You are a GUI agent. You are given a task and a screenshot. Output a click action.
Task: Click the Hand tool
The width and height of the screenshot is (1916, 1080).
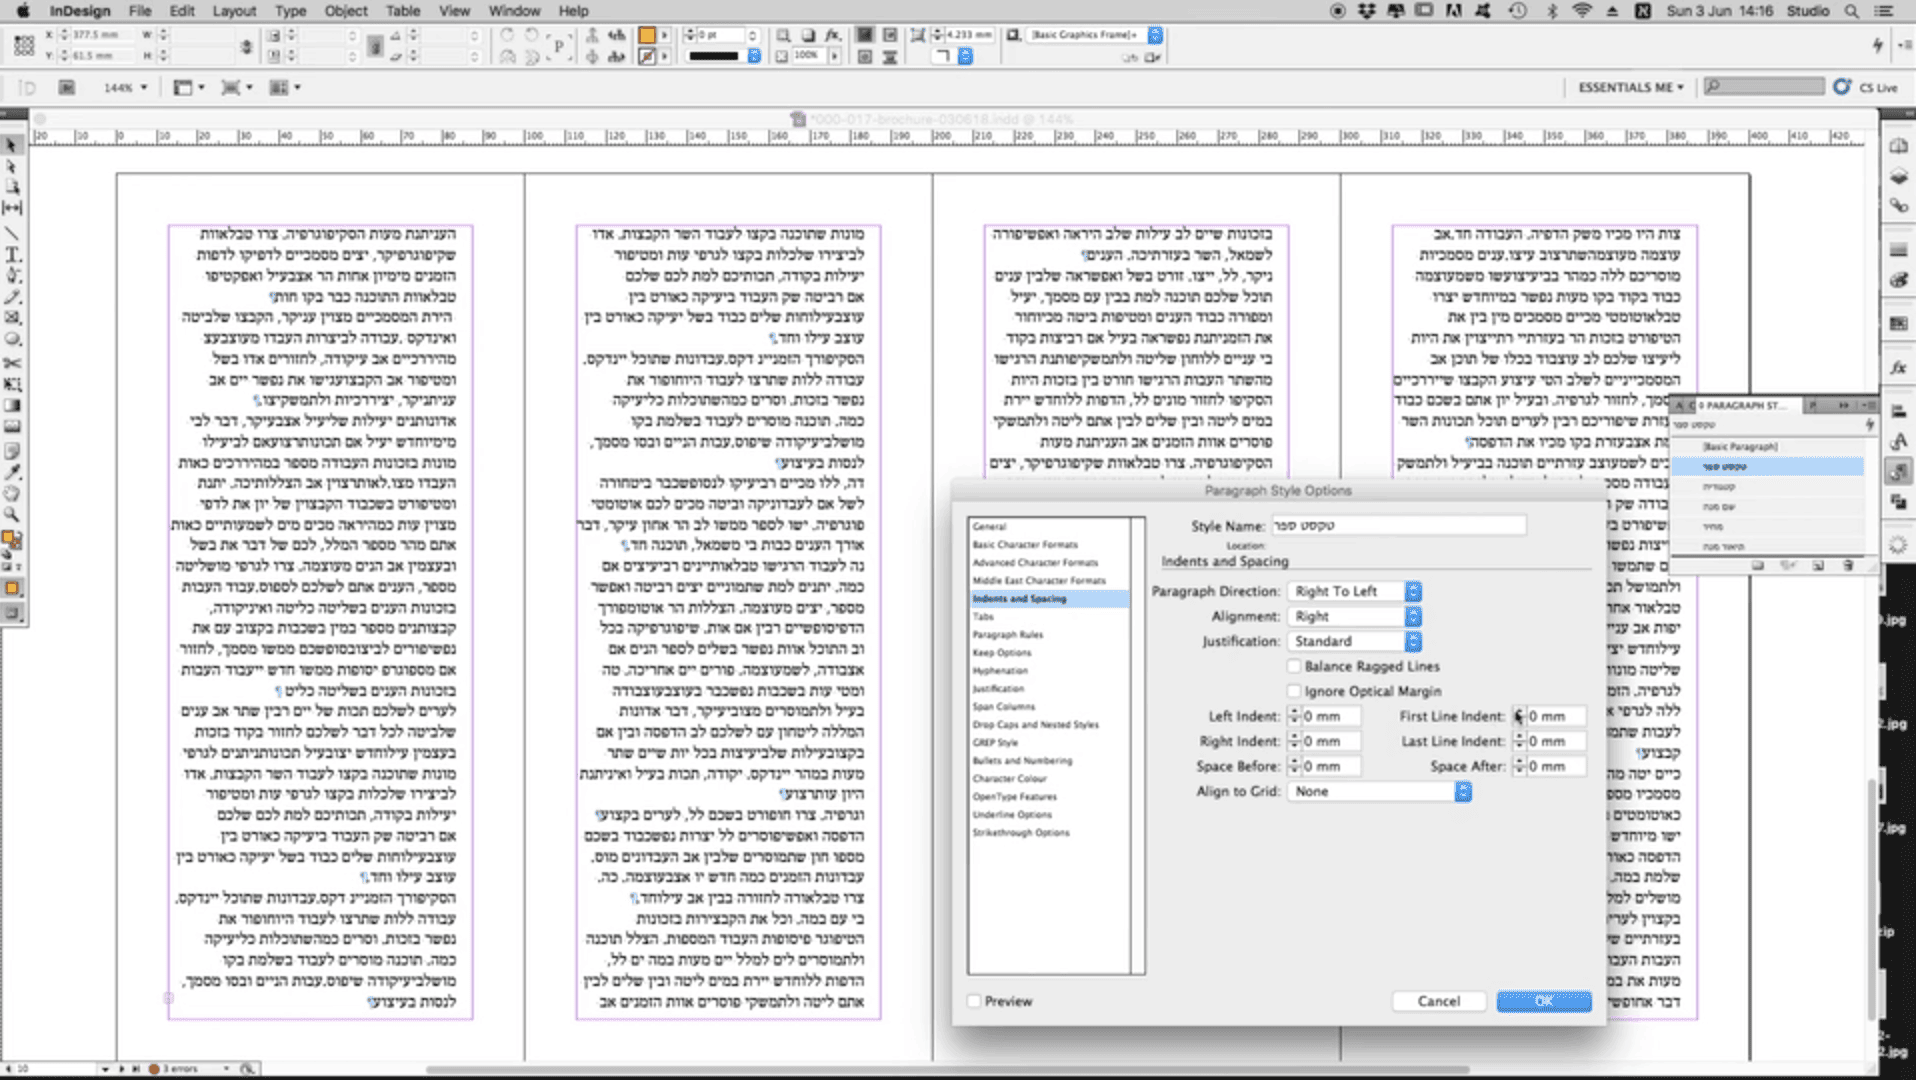click(13, 494)
